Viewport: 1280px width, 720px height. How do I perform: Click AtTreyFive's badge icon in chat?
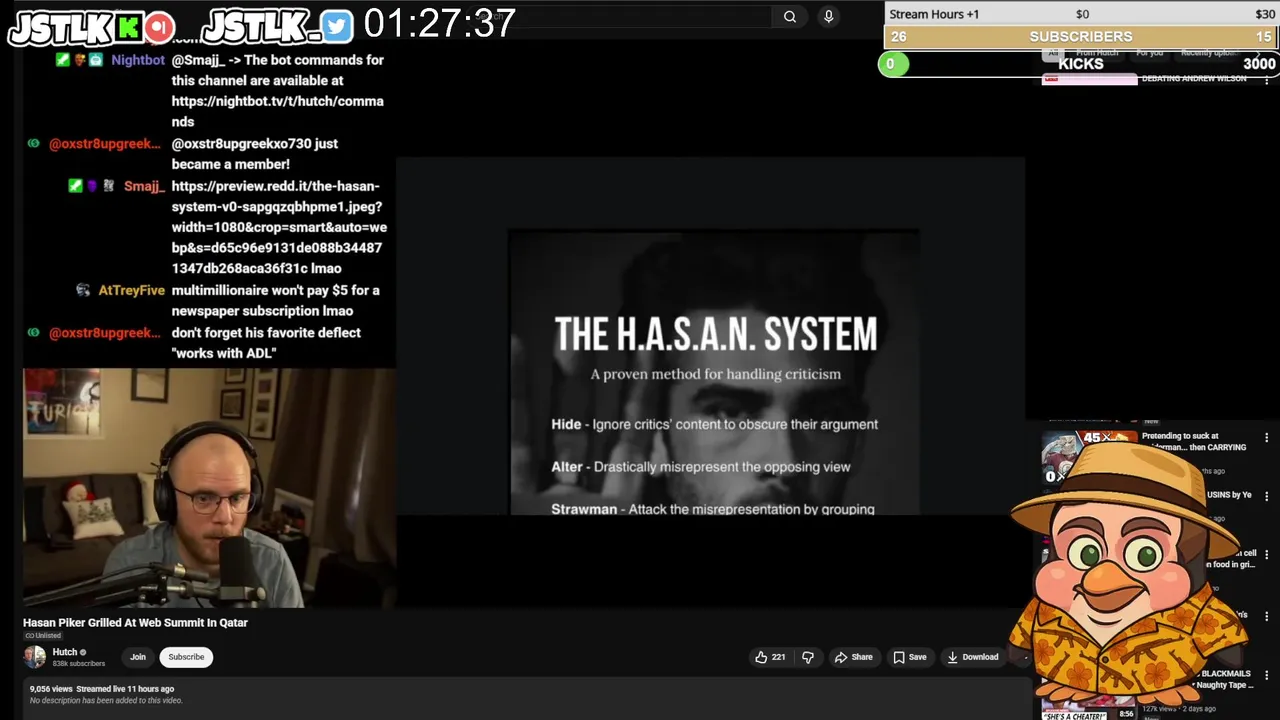(83, 290)
